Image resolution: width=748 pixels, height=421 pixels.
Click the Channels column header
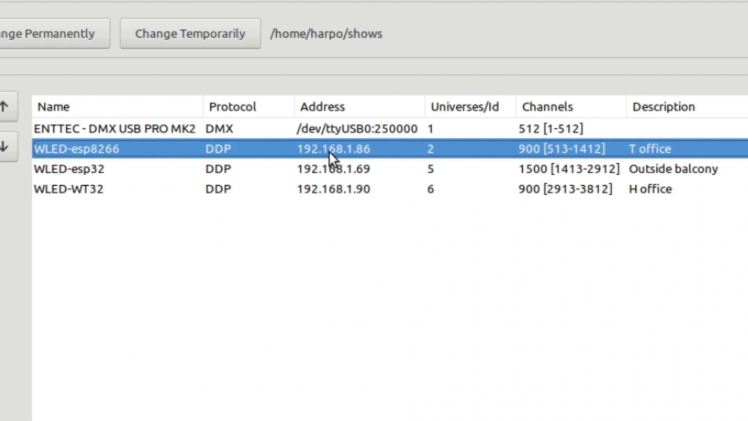547,107
